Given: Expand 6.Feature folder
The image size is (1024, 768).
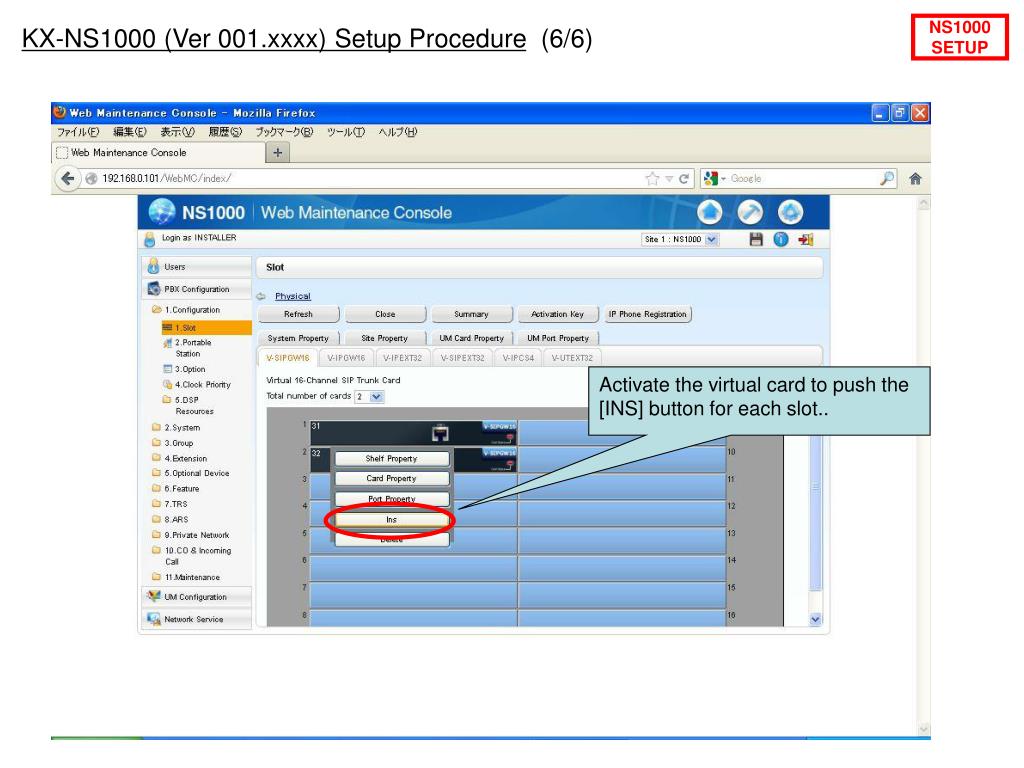Looking at the screenshot, I should (x=176, y=488).
